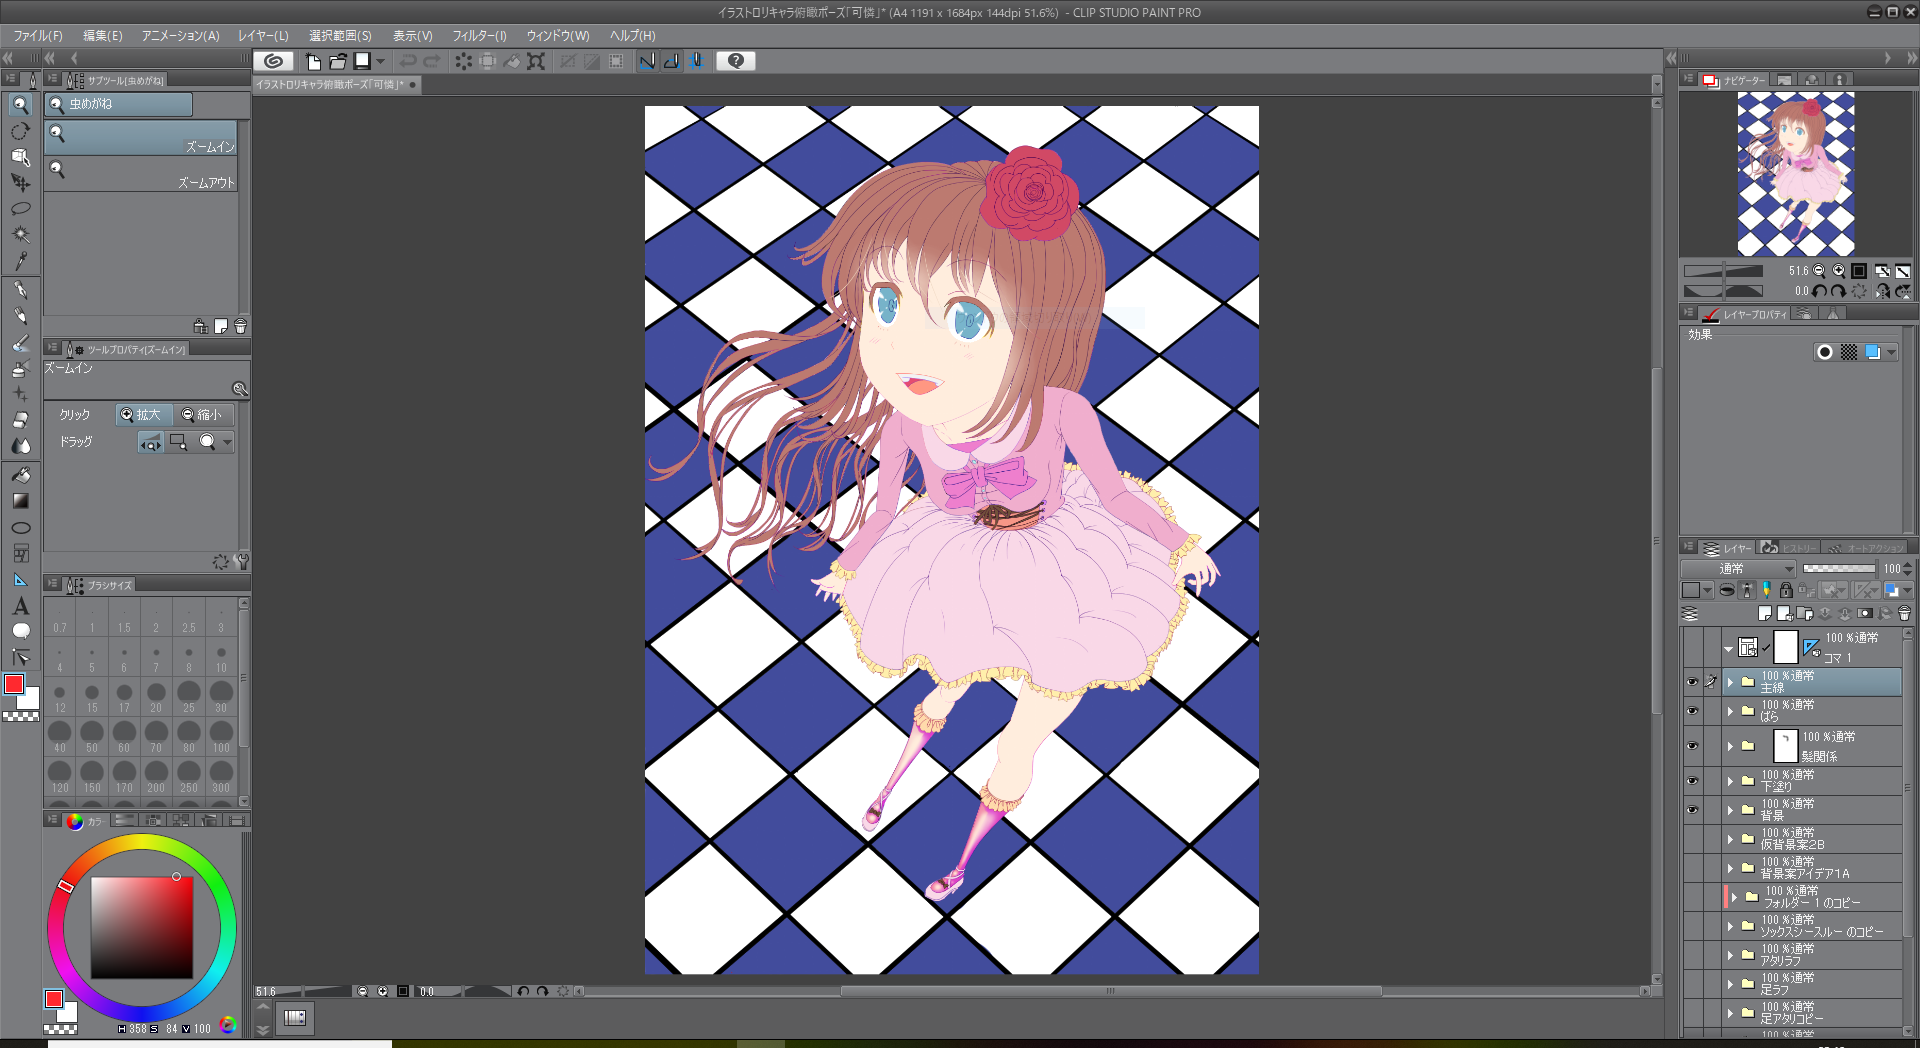
Task: Select the Ruler tool in toolbox
Action: click(20, 580)
